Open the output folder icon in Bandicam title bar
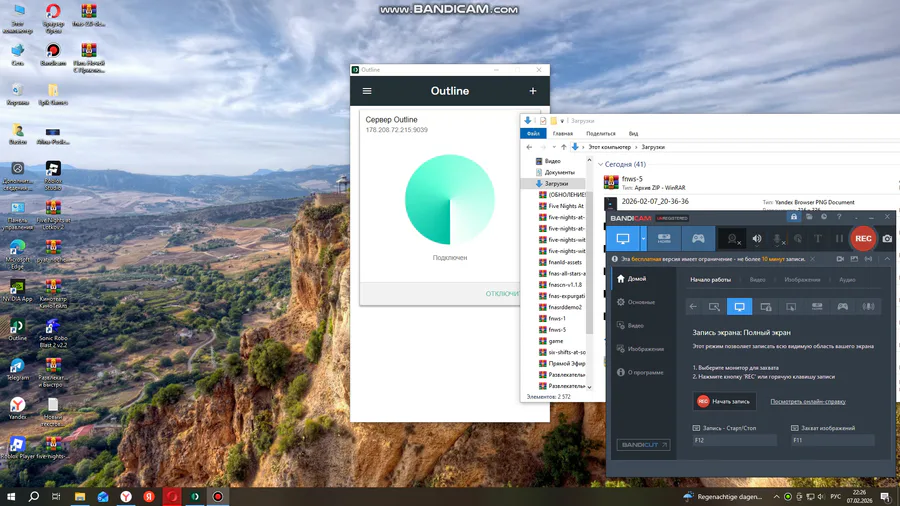The width and height of the screenshot is (900, 506). click(809, 217)
